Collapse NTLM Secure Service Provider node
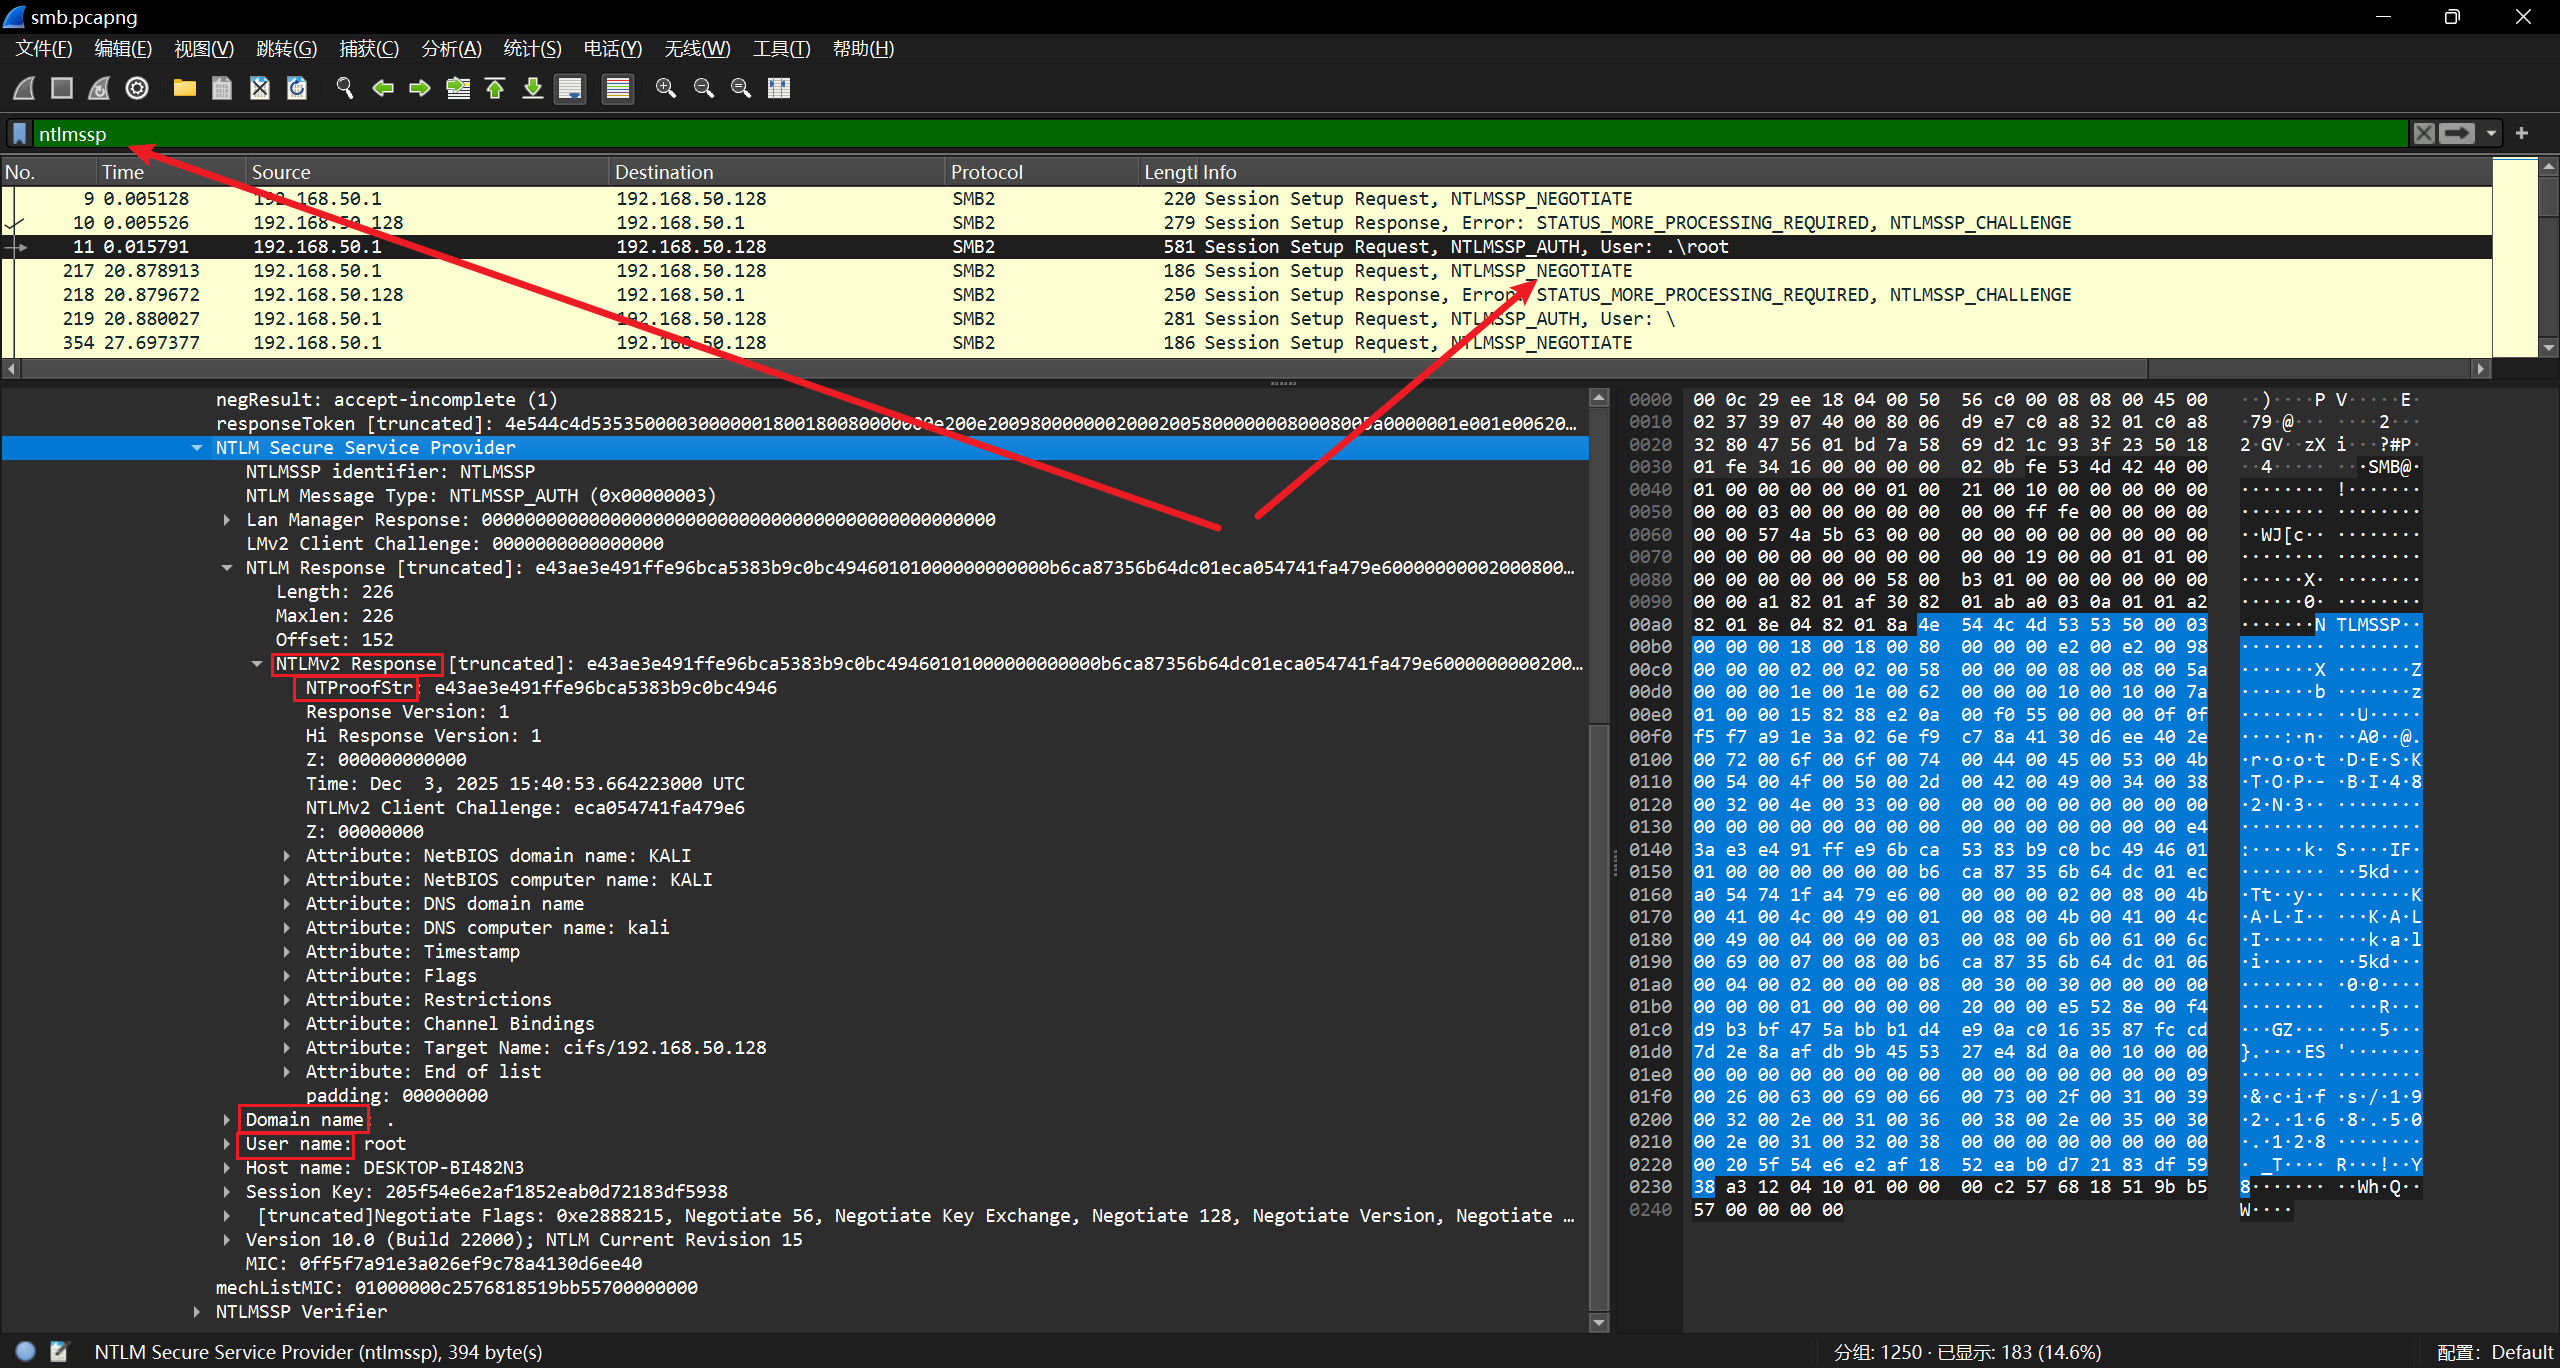 [x=197, y=448]
